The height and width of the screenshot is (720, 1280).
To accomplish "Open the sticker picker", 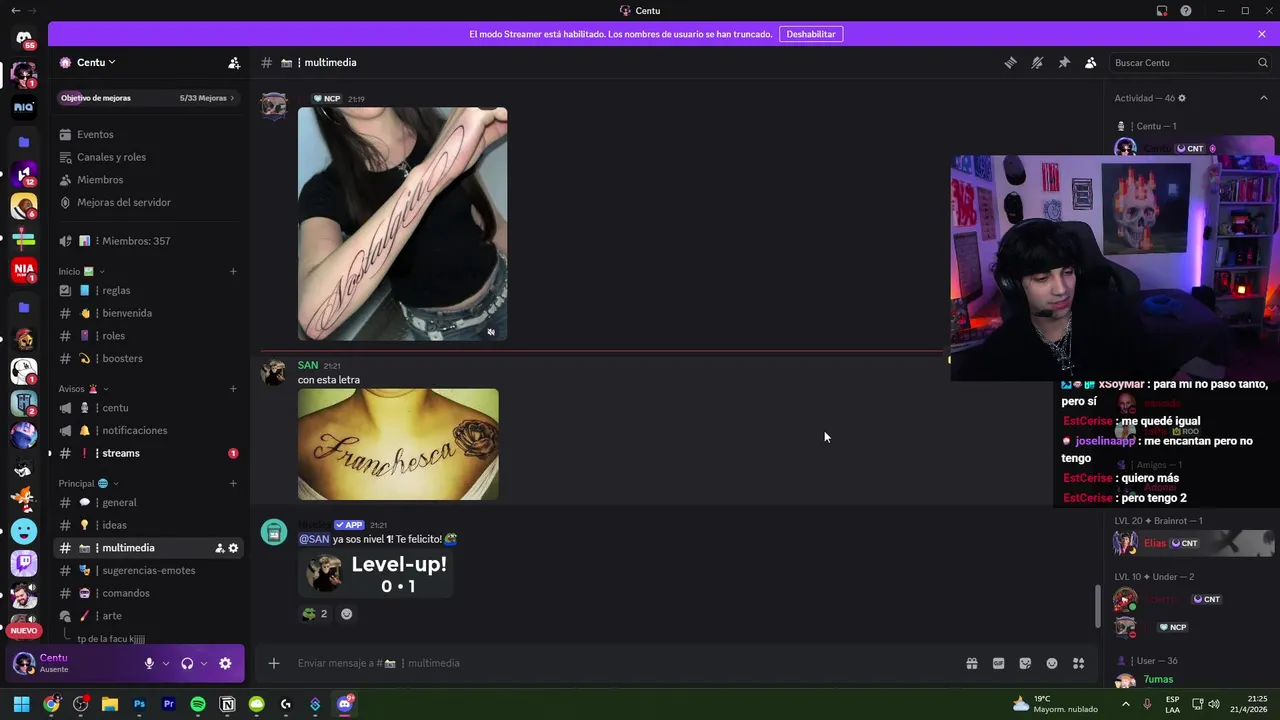I will pos(1025,663).
